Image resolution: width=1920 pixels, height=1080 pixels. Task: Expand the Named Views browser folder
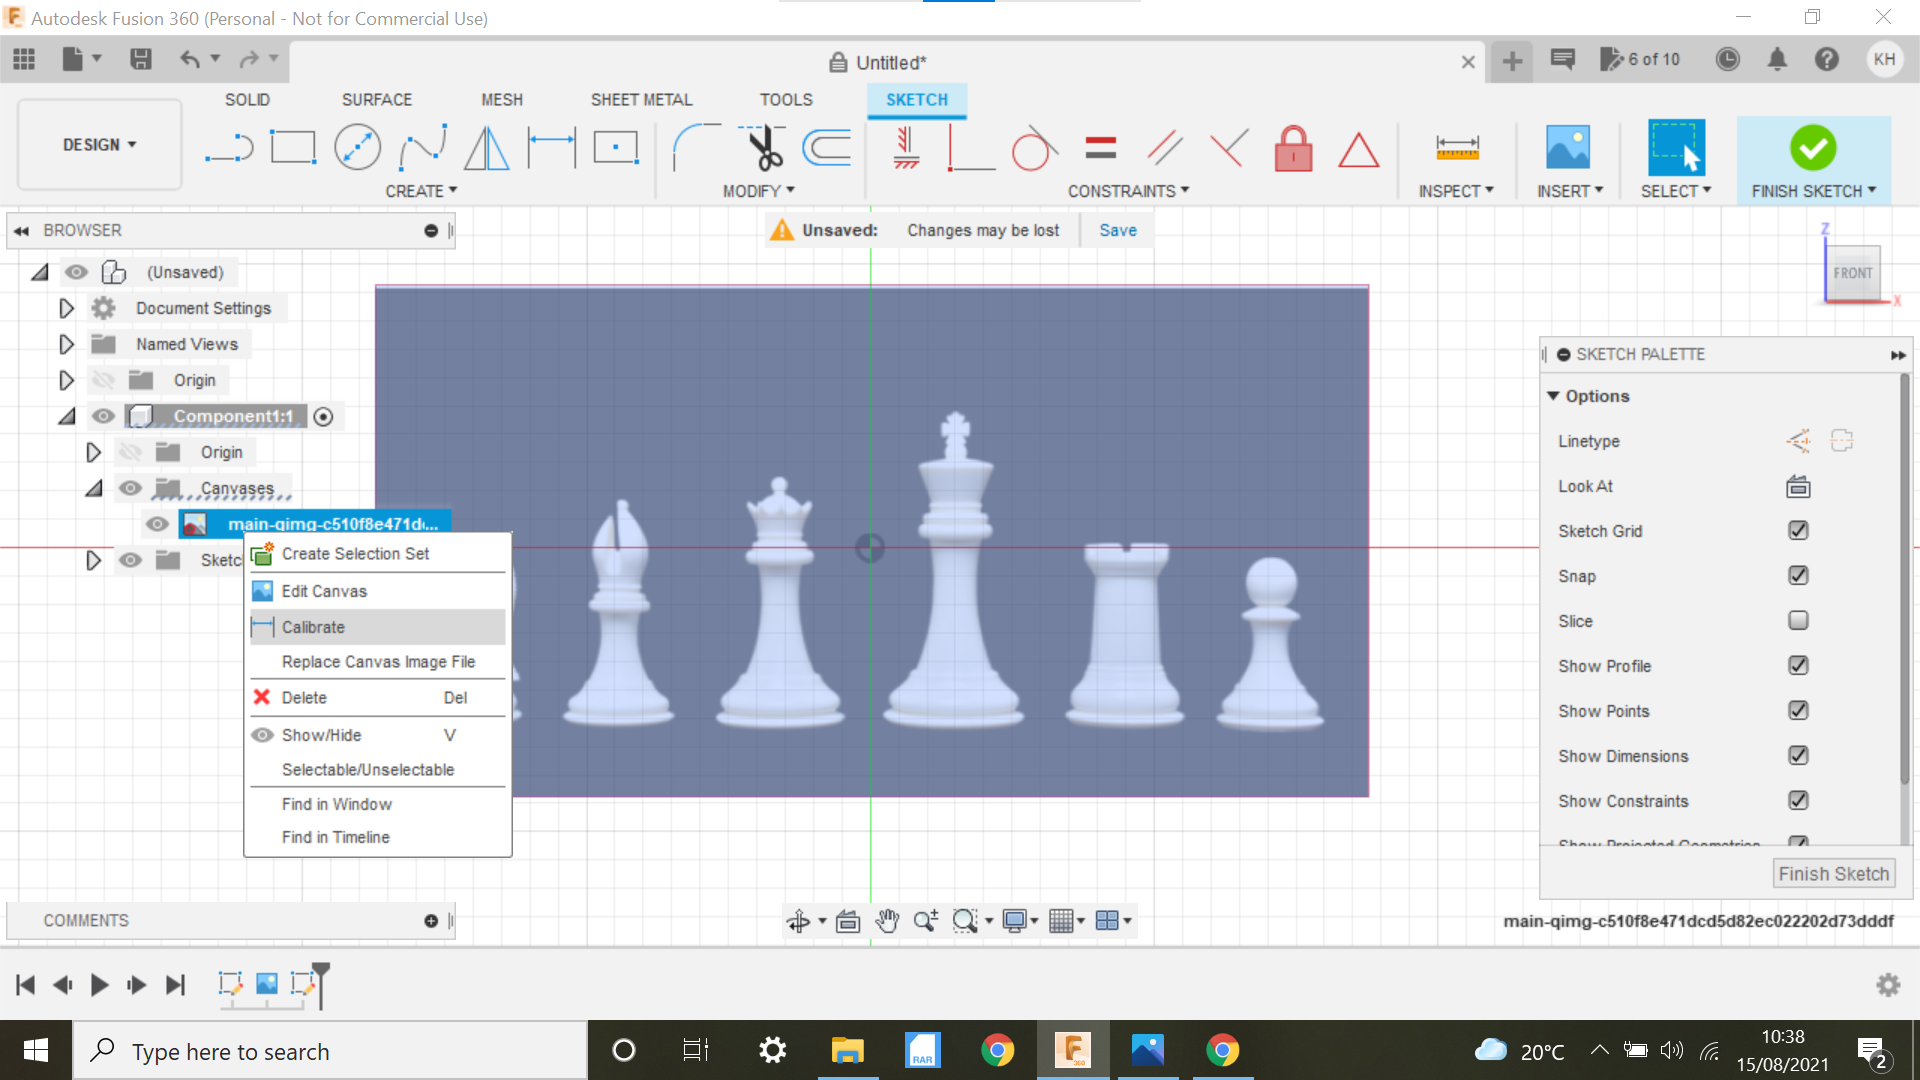click(x=66, y=344)
